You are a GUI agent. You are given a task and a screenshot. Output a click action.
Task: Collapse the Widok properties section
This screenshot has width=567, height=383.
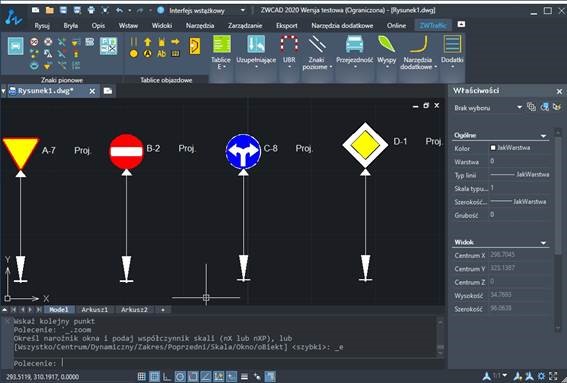(x=543, y=243)
